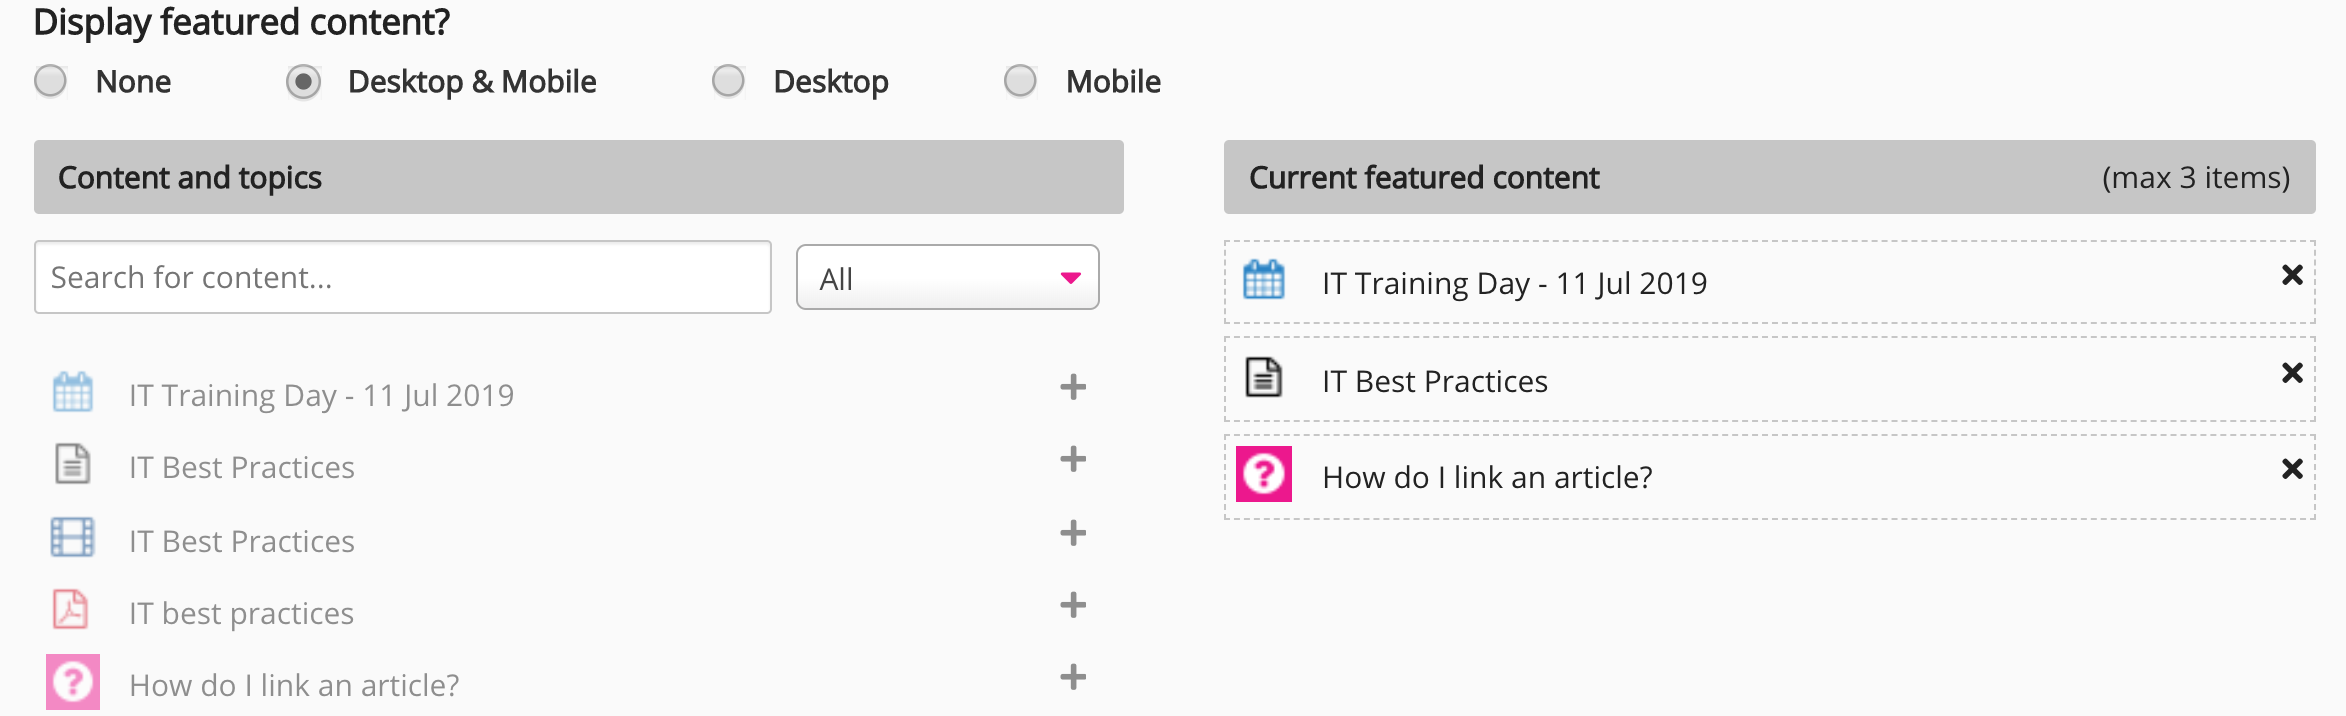
Task: Pick the Mobile radio option
Action: [x=1020, y=81]
